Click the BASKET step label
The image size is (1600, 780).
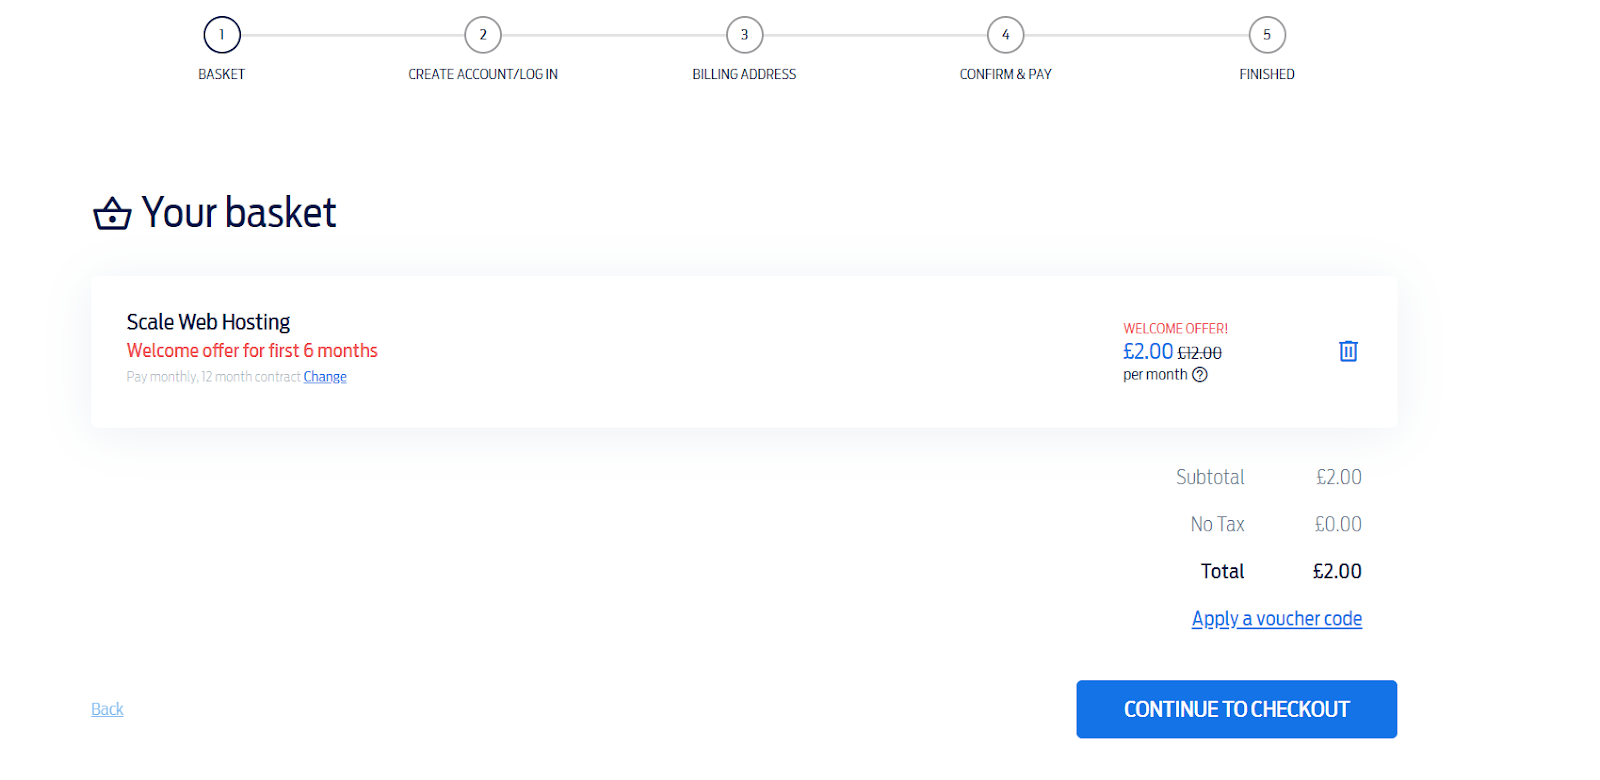coord(222,74)
